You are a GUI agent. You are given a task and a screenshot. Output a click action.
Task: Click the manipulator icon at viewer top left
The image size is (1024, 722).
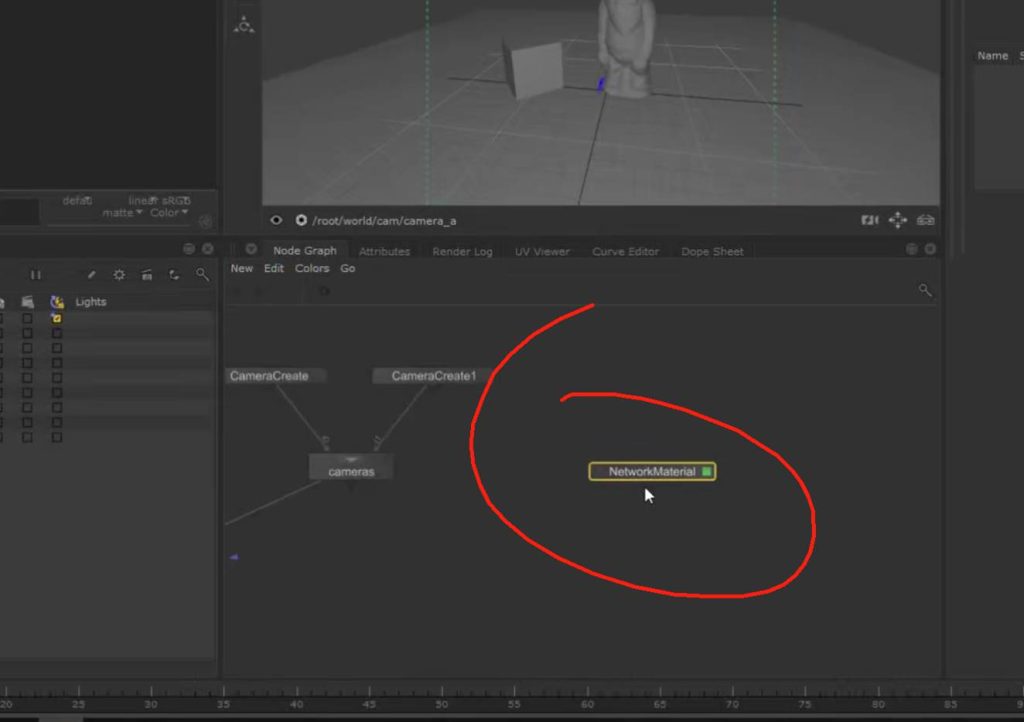[244, 25]
